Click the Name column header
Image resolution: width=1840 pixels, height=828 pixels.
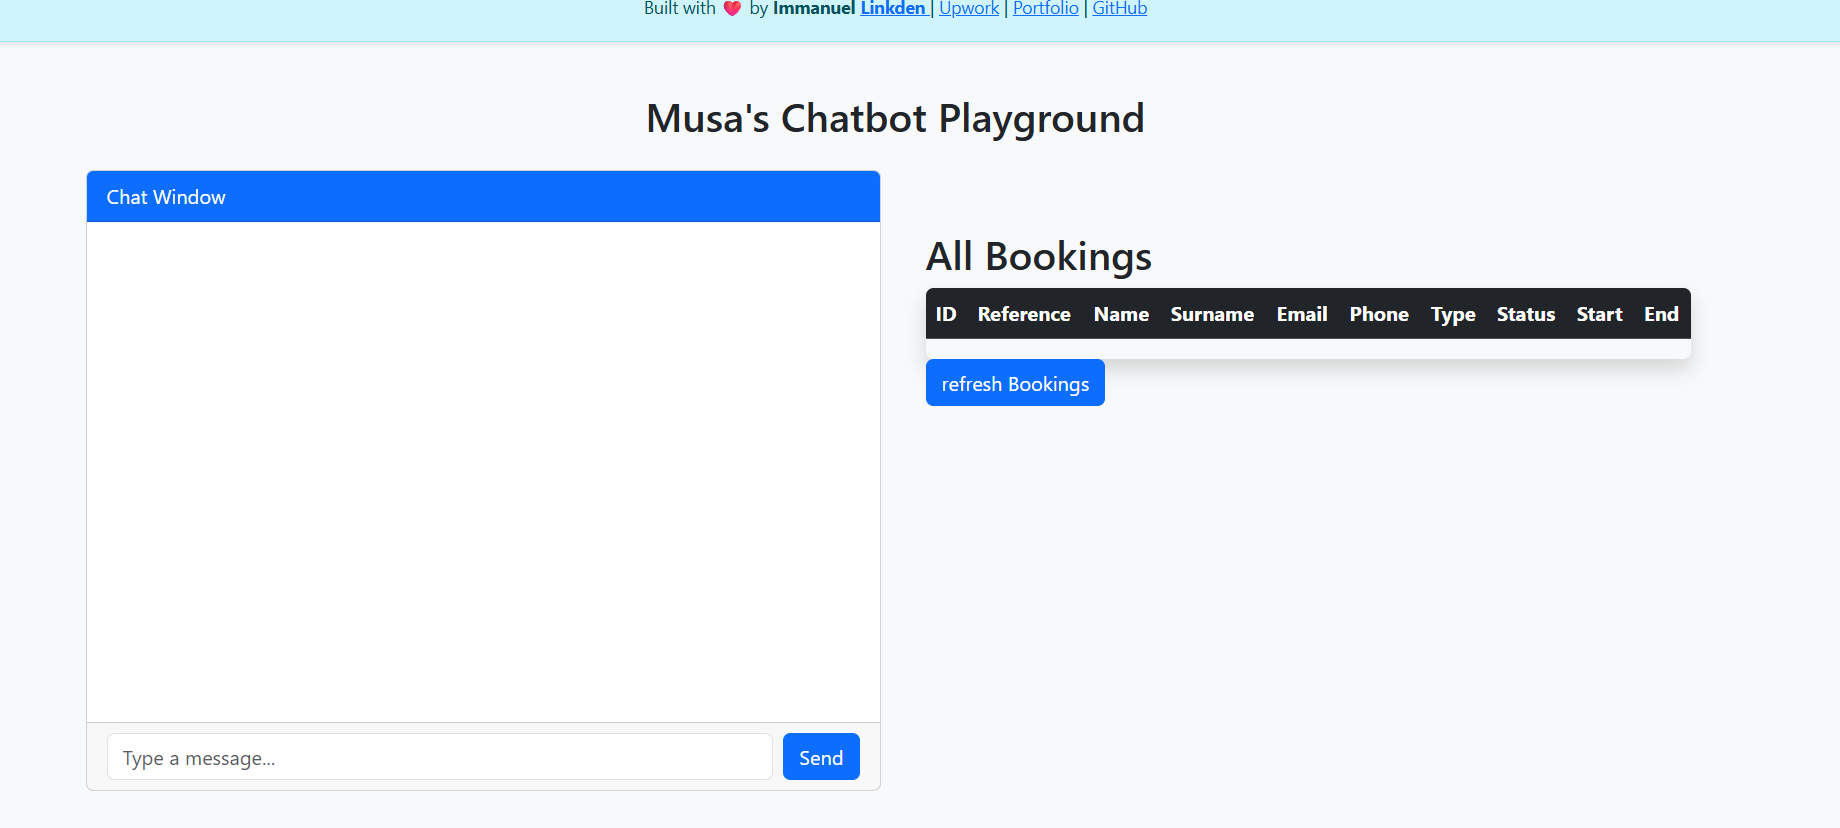[x=1121, y=314]
